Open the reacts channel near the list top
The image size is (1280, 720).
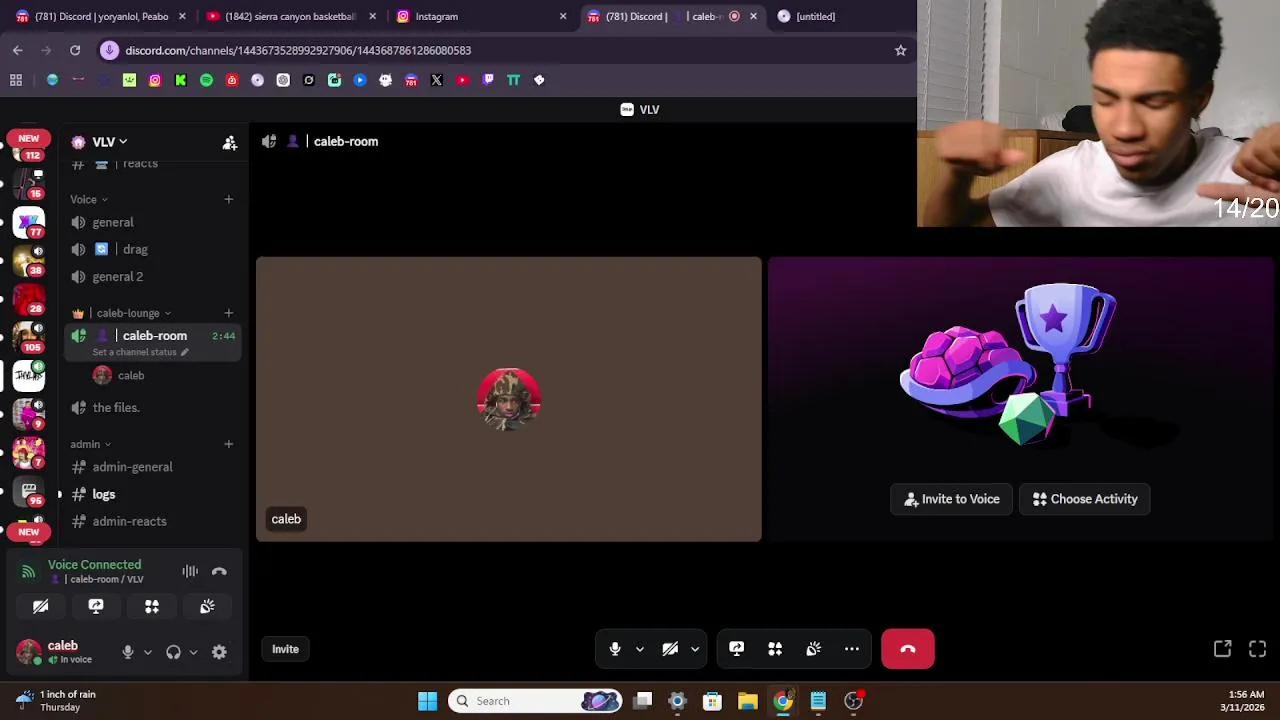[153, 164]
